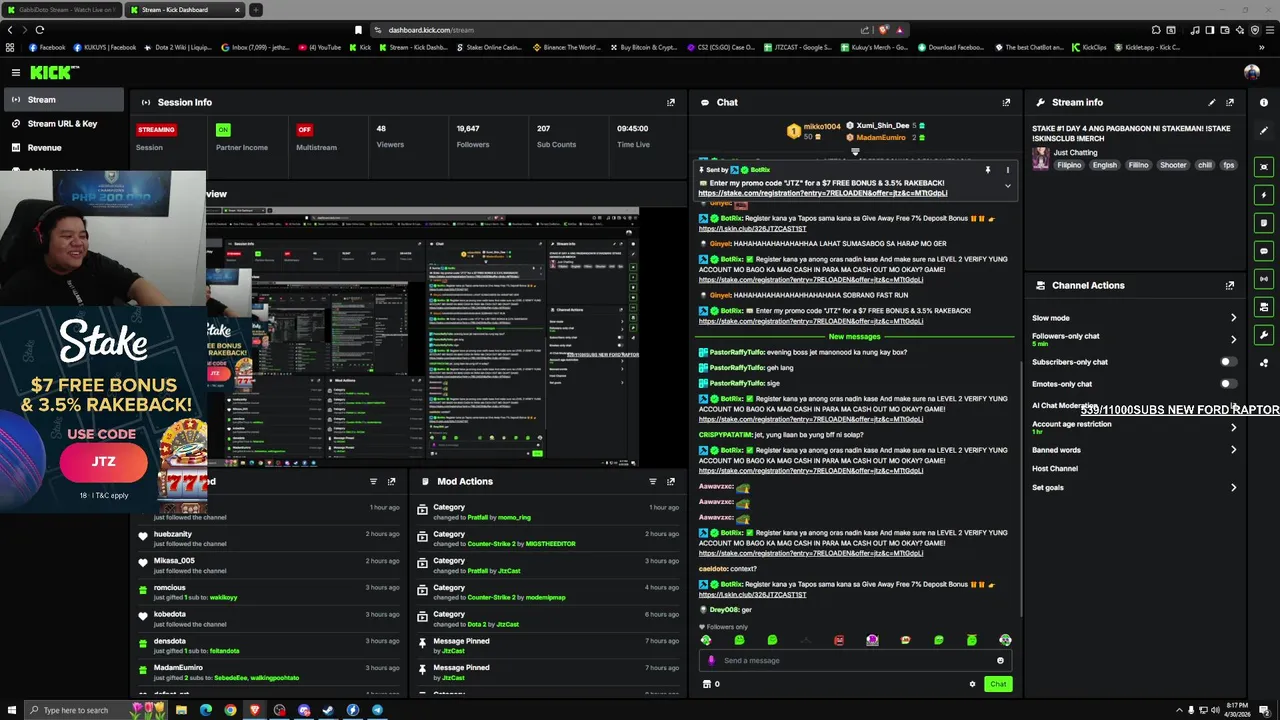Toggle the channel actions widget icon in sidebar
Screen dimensions: 1280x720
(1264, 307)
